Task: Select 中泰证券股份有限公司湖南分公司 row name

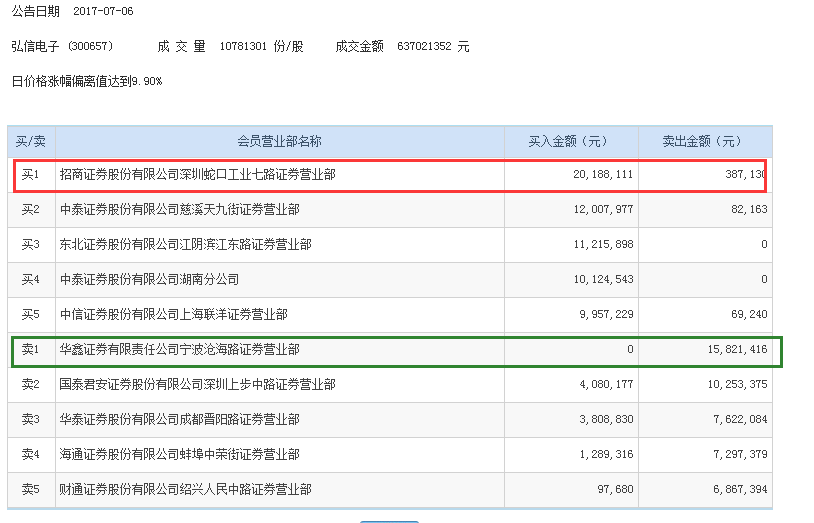Action: coord(149,279)
